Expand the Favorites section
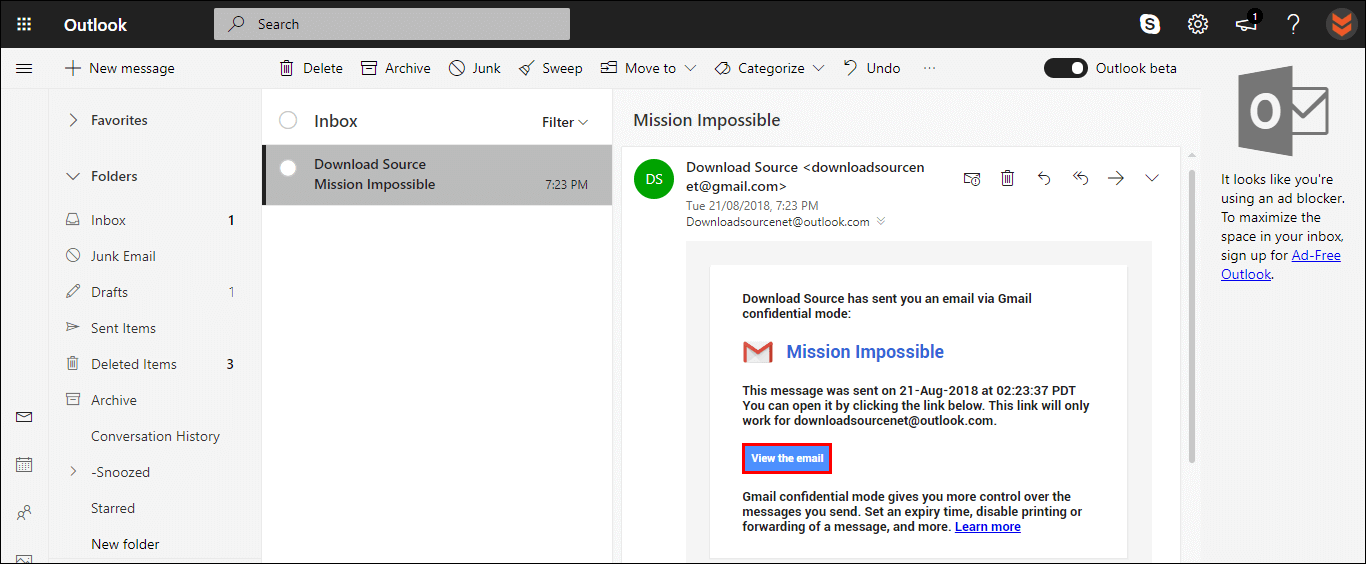The height and width of the screenshot is (564, 1366). tap(72, 120)
